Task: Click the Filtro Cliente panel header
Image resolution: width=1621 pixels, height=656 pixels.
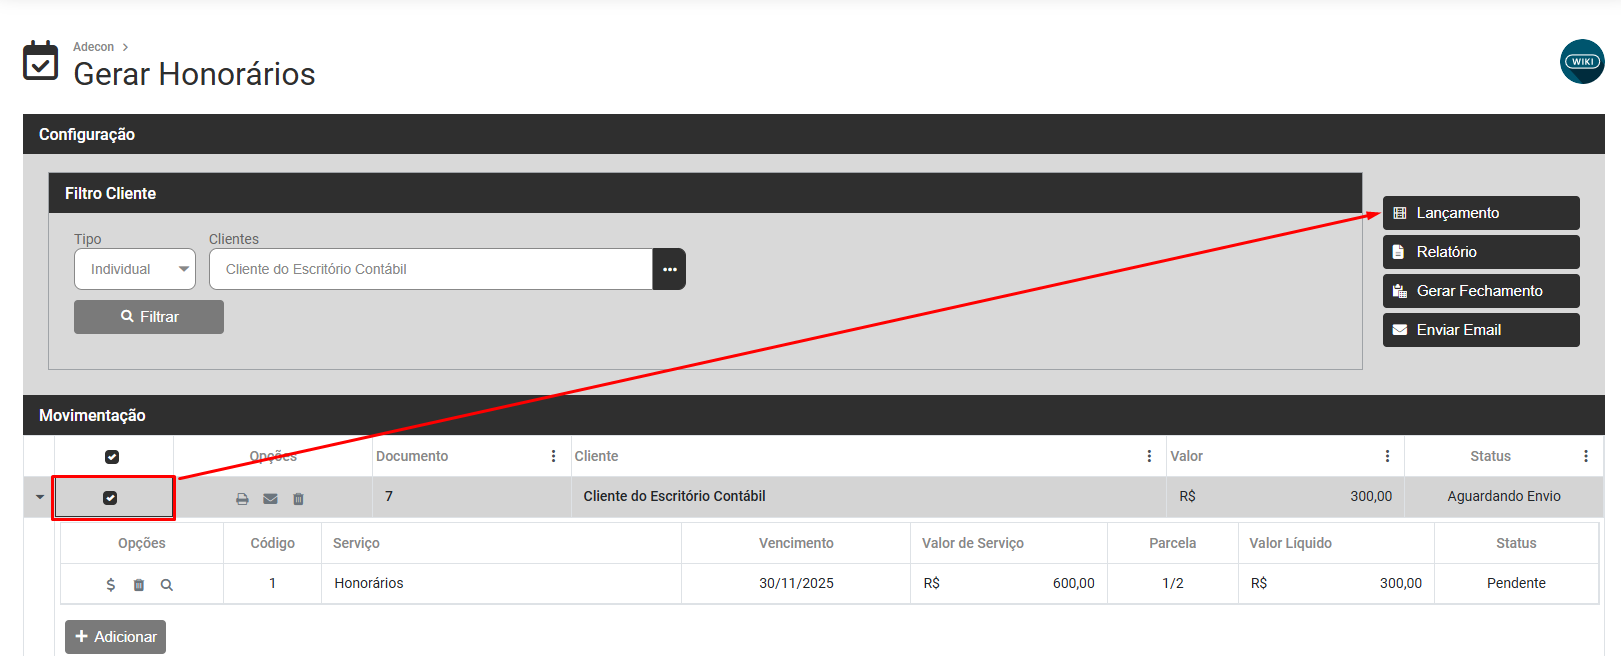Action: pos(705,193)
